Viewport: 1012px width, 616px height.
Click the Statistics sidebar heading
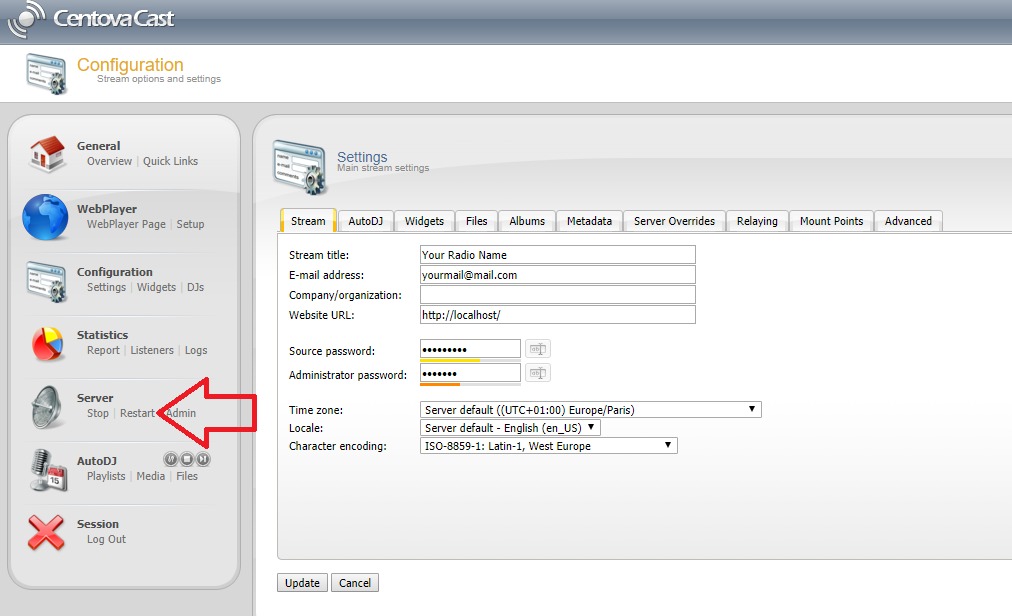102,335
